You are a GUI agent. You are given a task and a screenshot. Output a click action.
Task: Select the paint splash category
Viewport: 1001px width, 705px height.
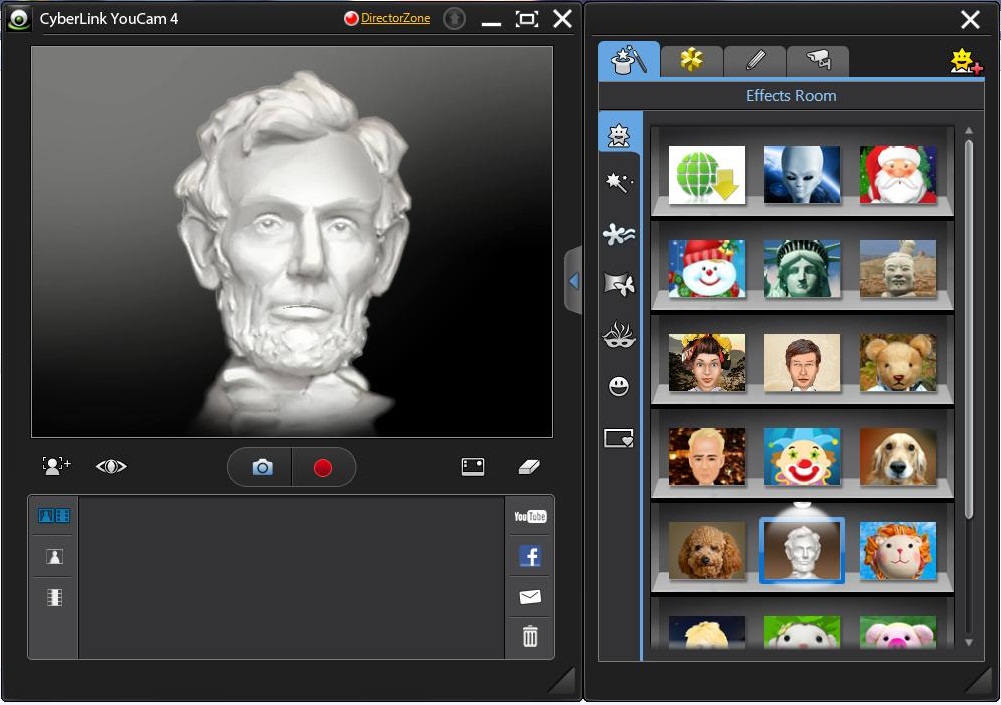coord(619,234)
